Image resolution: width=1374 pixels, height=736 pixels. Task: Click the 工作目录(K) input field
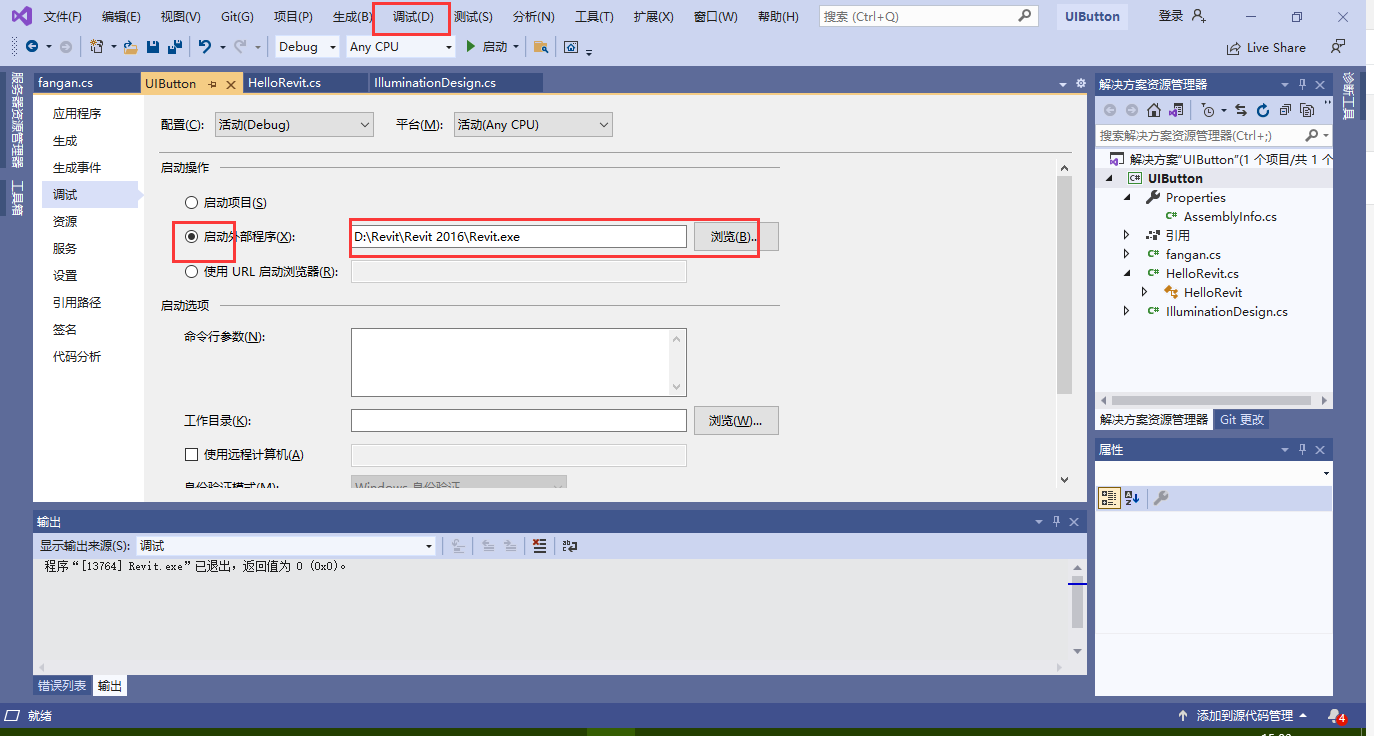(519, 421)
